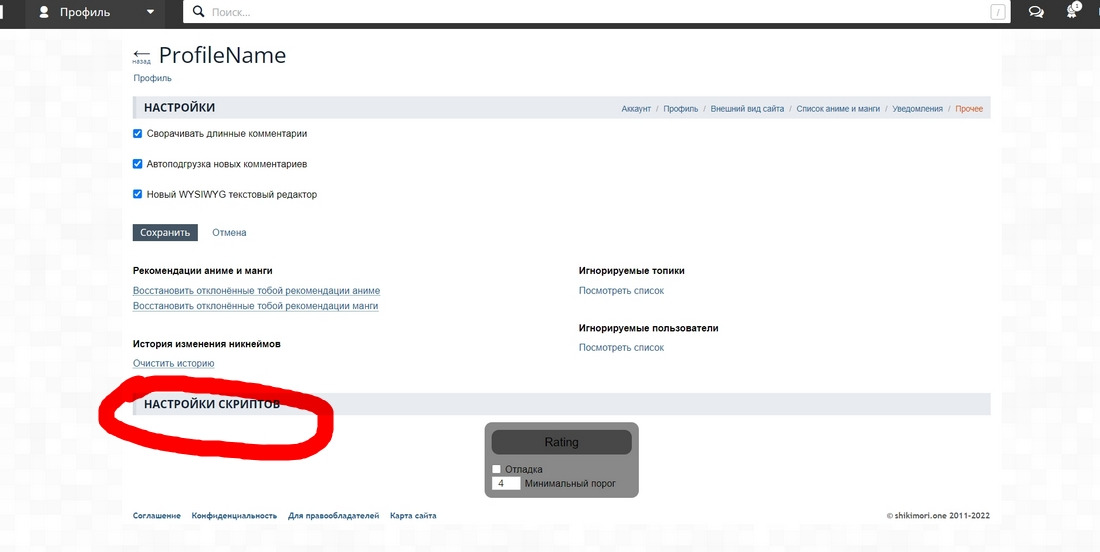This screenshot has width=1100, height=552.
Task: Go to 'Список аниме и манги' tab
Action: [x=838, y=108]
